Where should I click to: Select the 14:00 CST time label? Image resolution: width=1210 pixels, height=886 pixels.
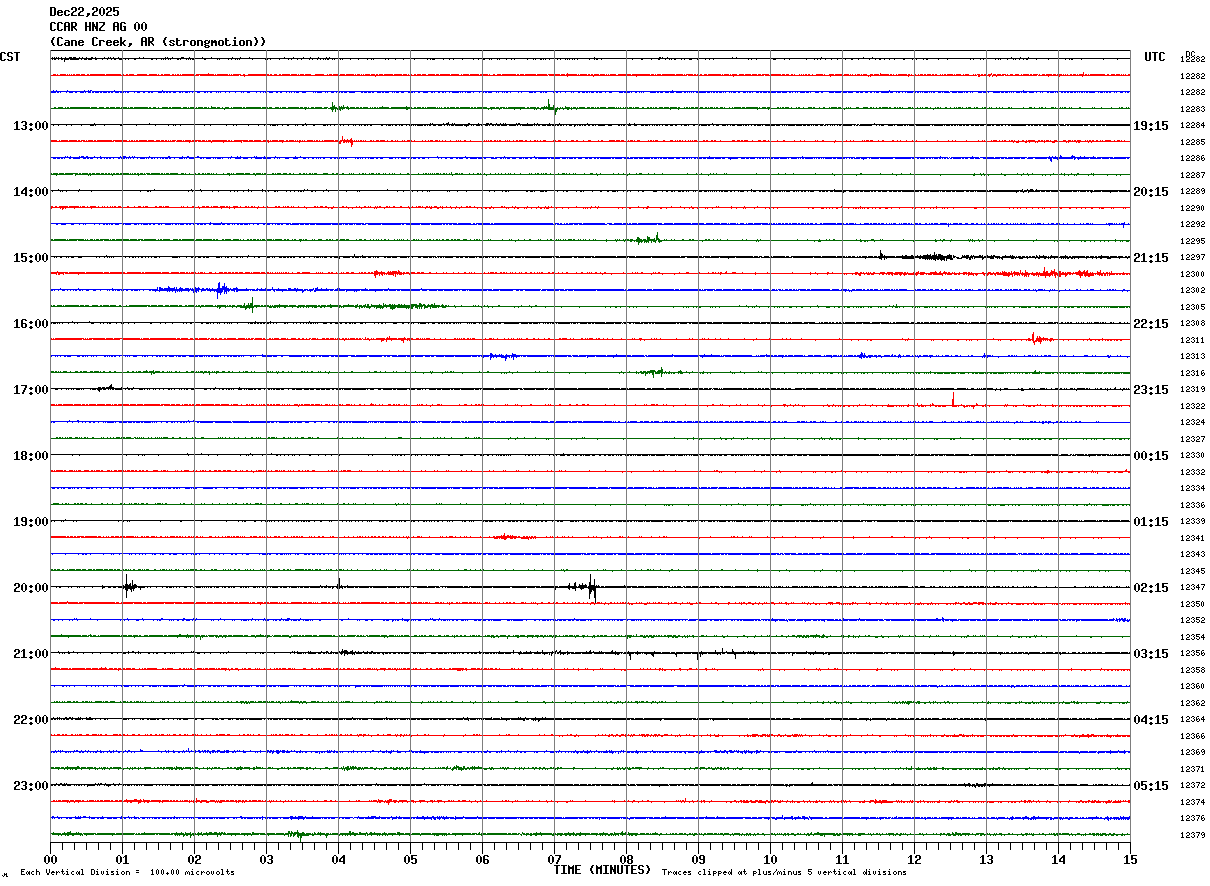pos(30,191)
